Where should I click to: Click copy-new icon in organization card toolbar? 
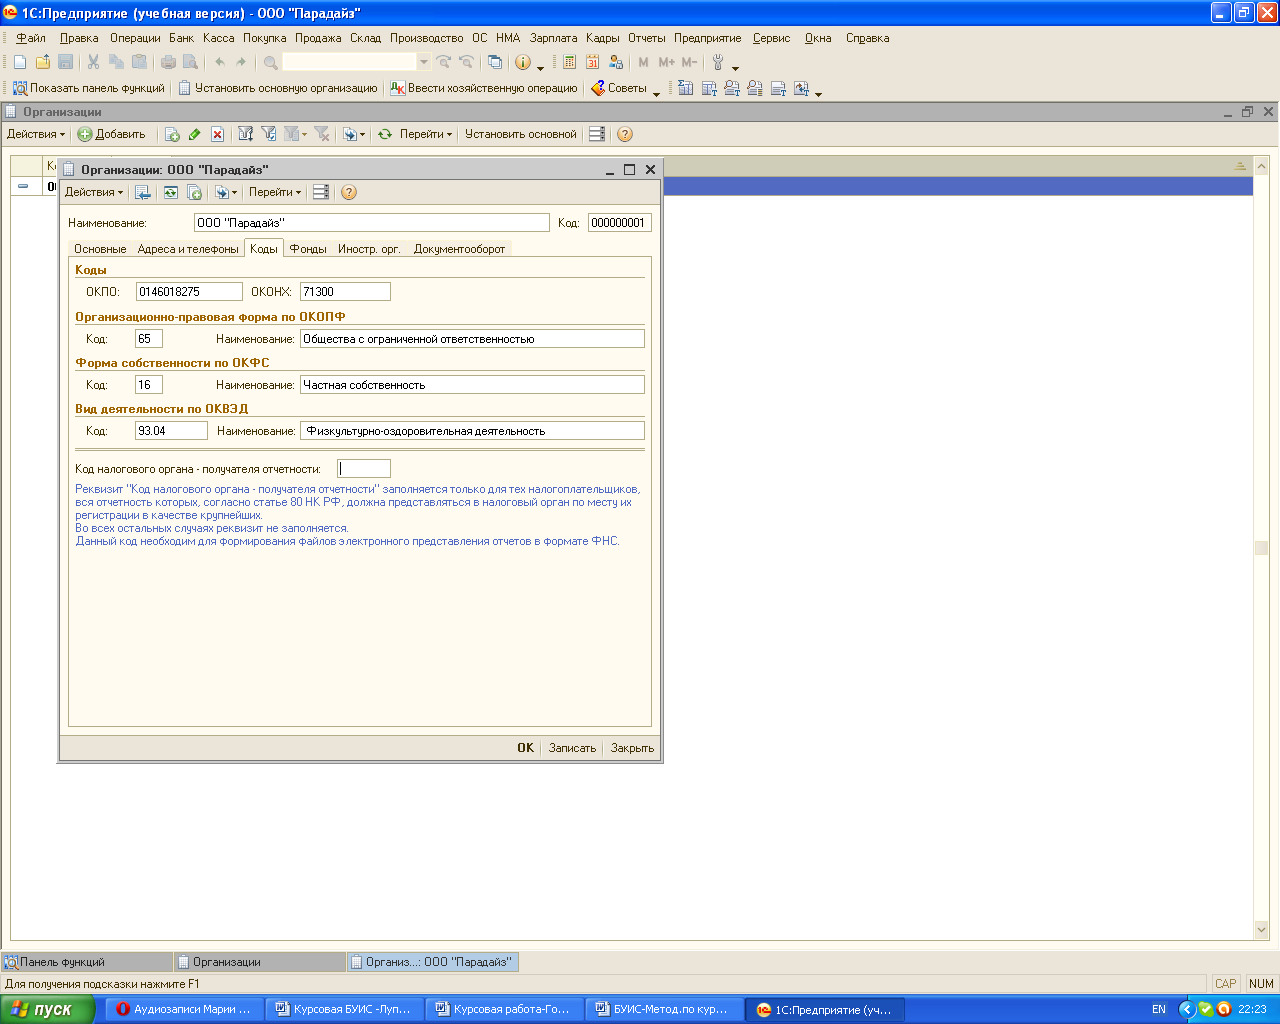[x=195, y=192]
